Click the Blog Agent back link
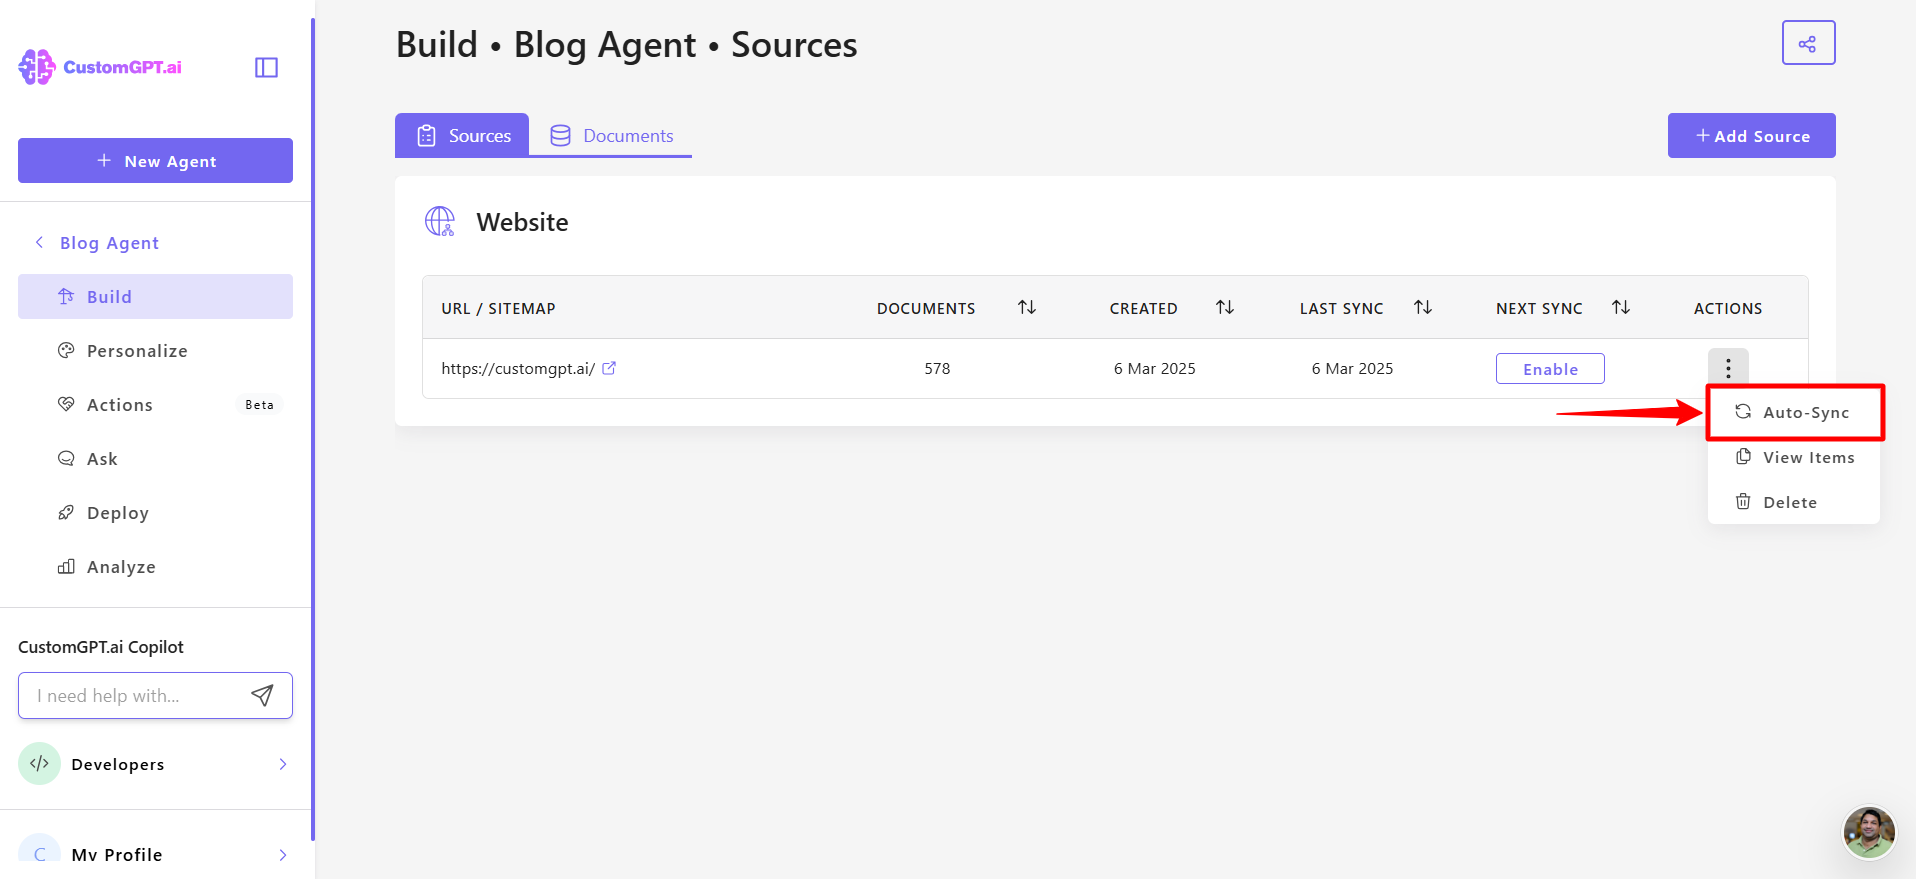The width and height of the screenshot is (1920, 879). (x=109, y=242)
